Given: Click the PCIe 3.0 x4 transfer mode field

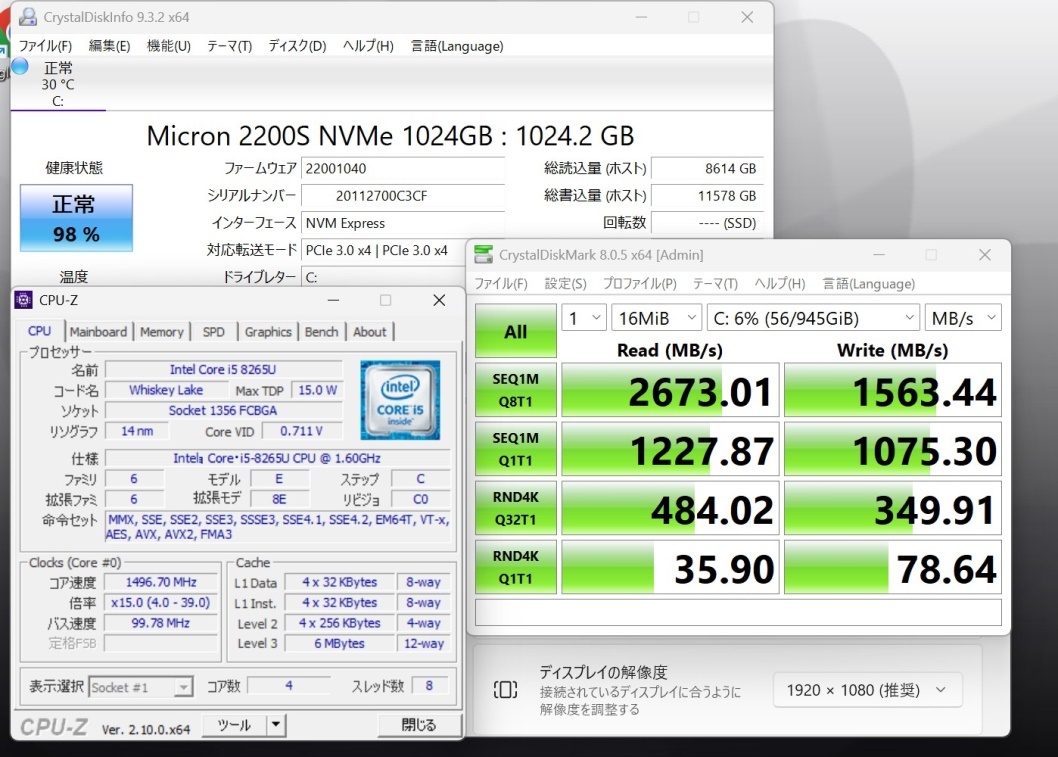Looking at the screenshot, I should [x=385, y=250].
